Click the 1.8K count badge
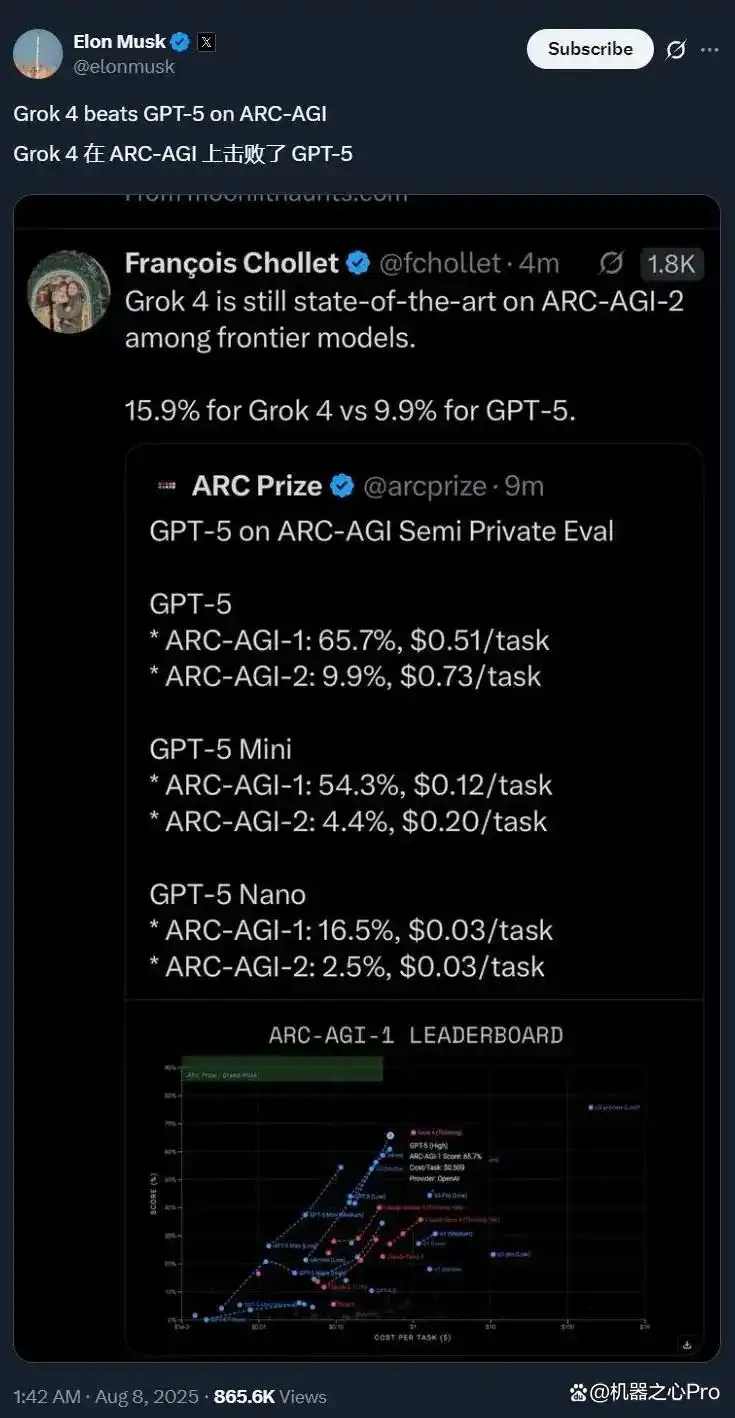735x1418 pixels. 671,264
